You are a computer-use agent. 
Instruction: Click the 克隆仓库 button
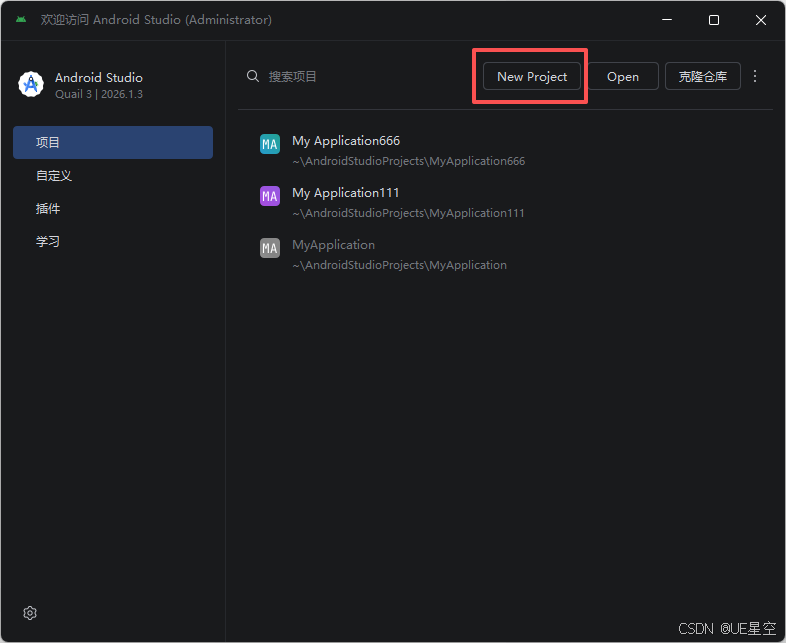[x=702, y=76]
